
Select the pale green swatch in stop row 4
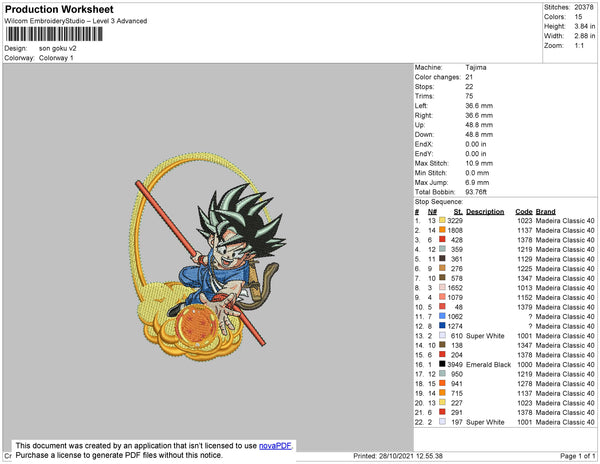pyautogui.click(x=442, y=249)
